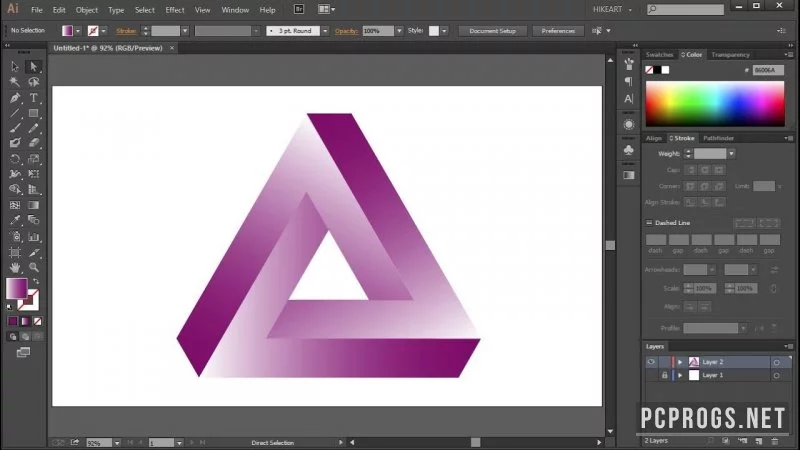This screenshot has height=450, width=800.
Task: Click the Preferences button
Action: point(558,31)
